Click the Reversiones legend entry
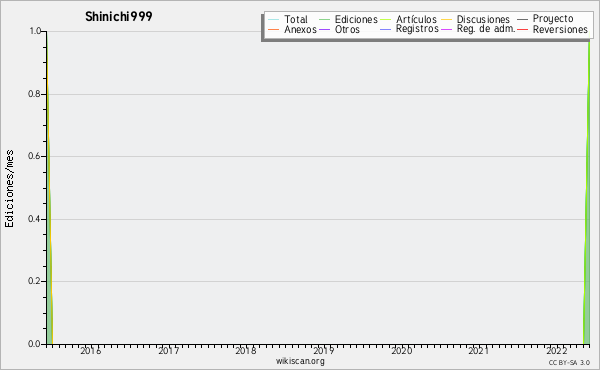Viewport: 600px width, 370px height. [560, 29]
